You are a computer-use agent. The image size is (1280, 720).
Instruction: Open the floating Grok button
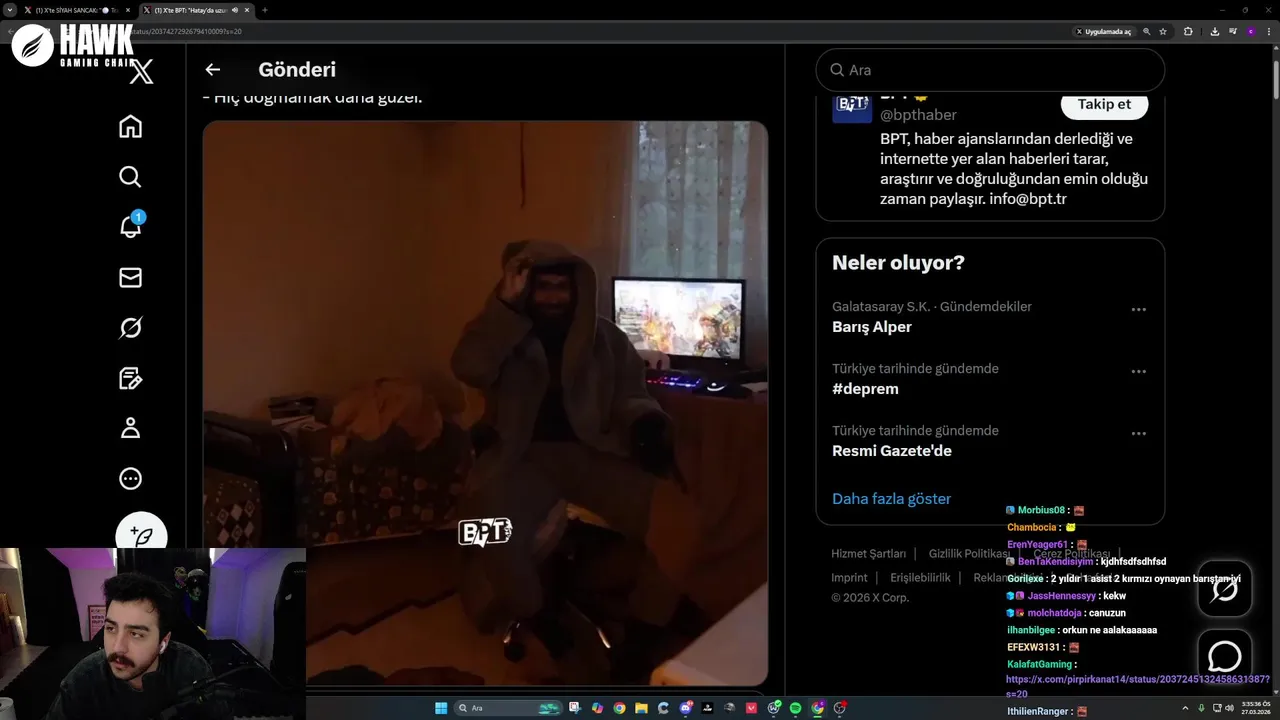pos(1225,588)
